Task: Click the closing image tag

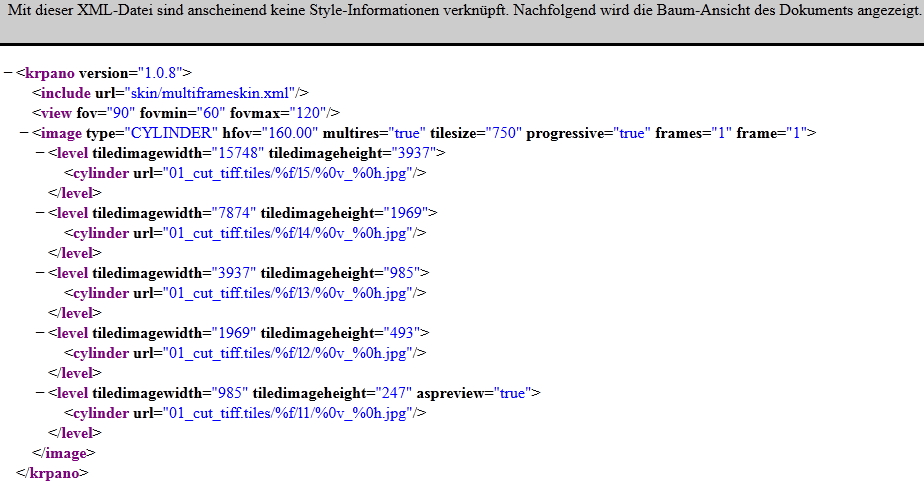Action: pos(66,453)
